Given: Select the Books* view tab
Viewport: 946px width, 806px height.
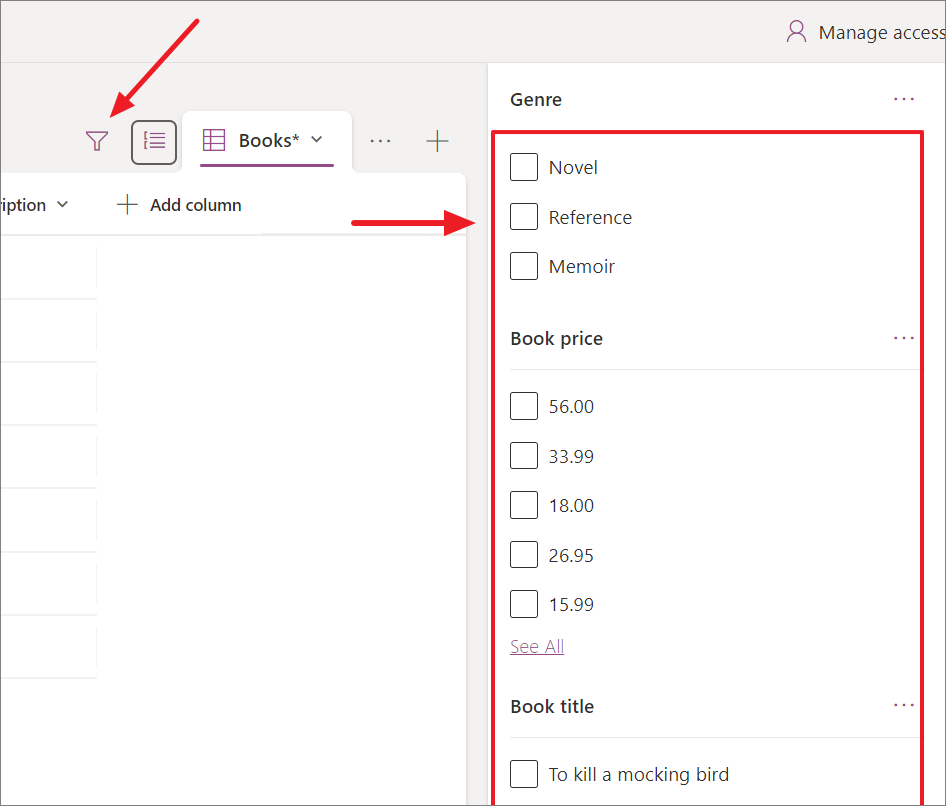Looking at the screenshot, I should click(267, 140).
